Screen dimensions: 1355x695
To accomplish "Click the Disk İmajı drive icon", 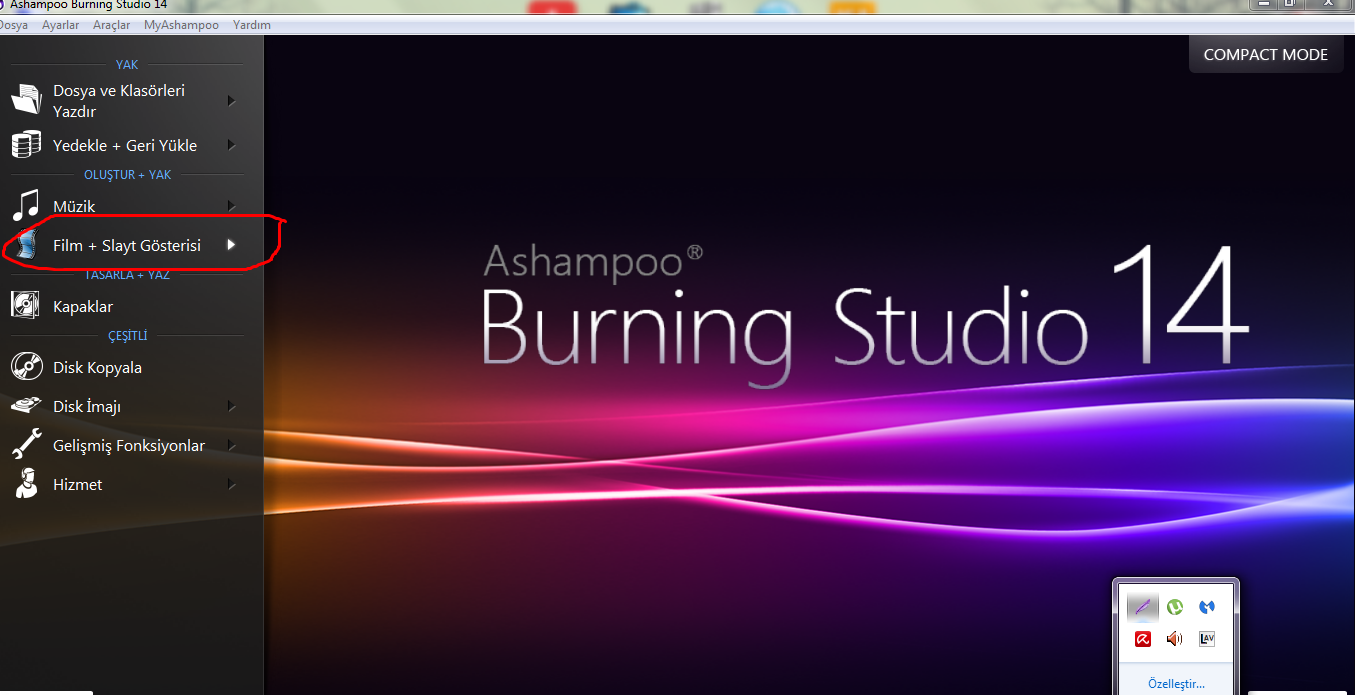I will [x=26, y=406].
